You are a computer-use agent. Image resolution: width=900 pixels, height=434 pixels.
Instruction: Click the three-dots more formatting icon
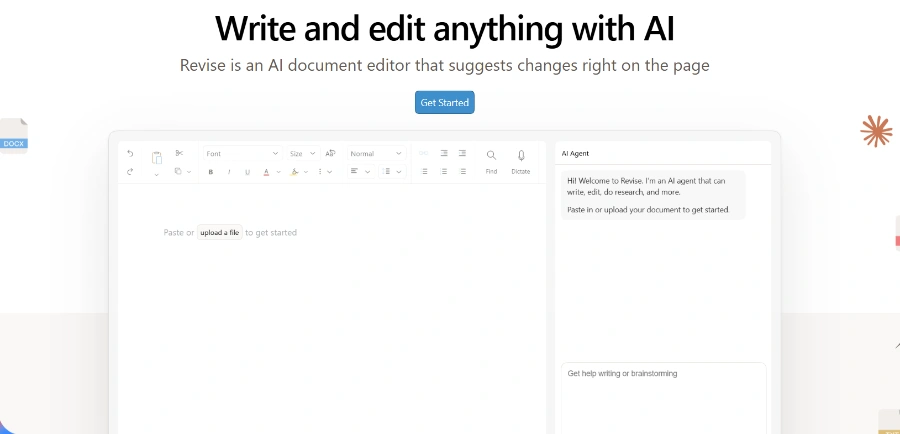point(320,172)
